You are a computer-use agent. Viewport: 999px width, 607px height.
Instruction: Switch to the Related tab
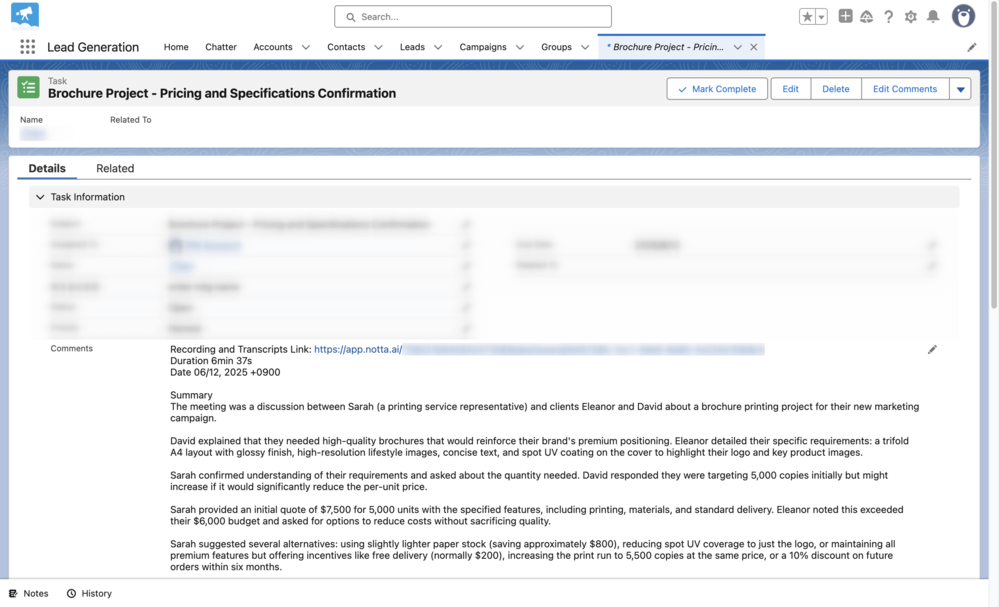[x=115, y=168]
